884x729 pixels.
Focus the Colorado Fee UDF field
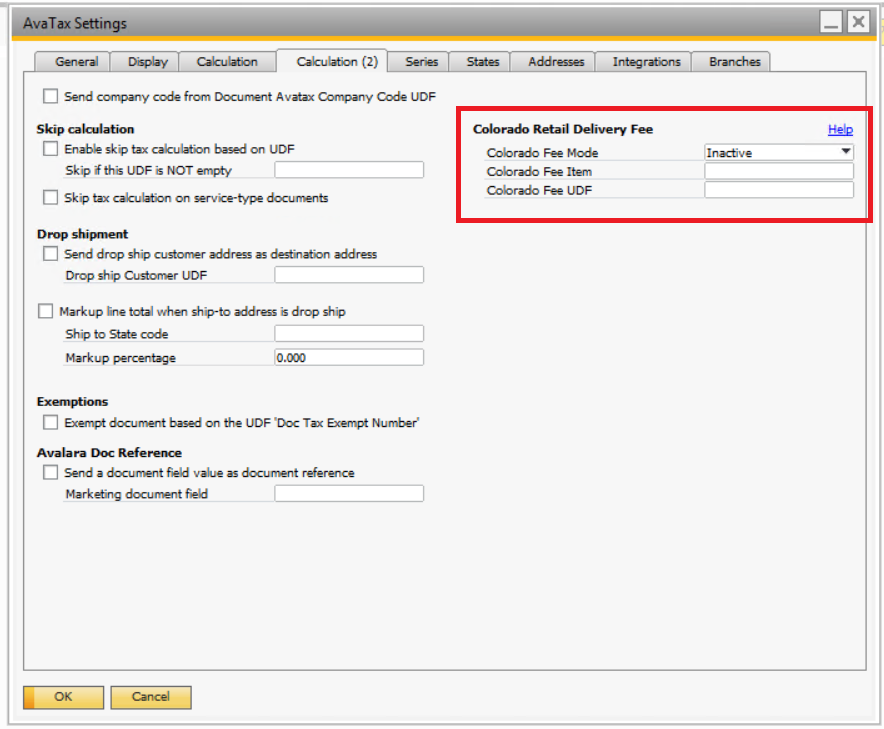click(779, 190)
